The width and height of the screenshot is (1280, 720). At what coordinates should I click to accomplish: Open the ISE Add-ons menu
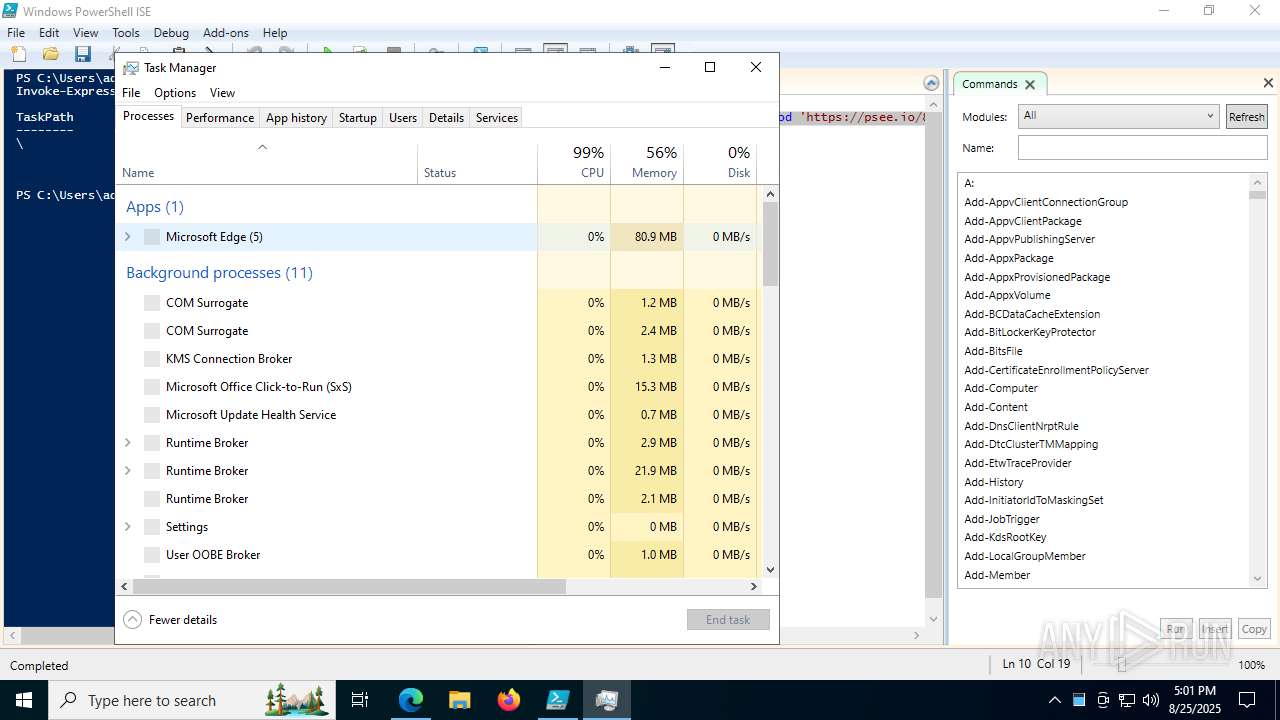click(x=225, y=33)
